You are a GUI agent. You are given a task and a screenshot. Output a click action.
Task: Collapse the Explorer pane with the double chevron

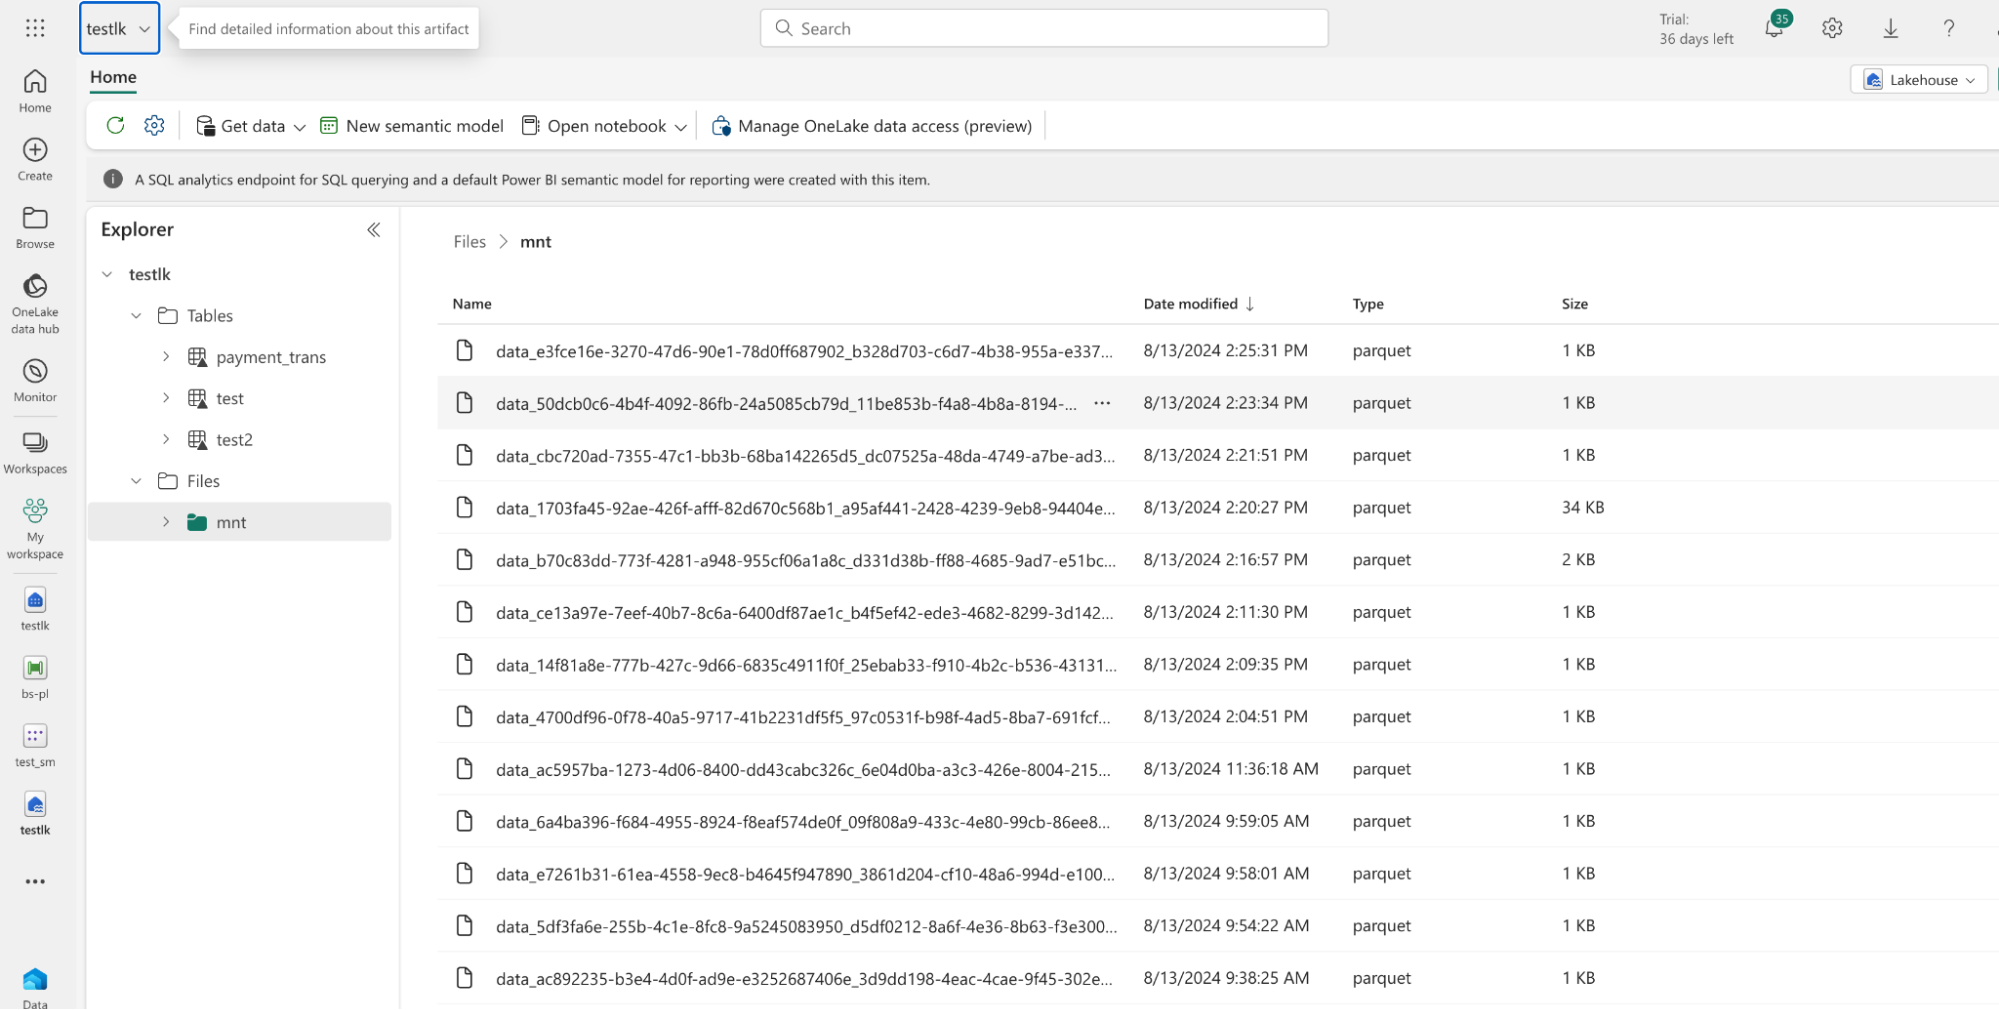click(x=373, y=230)
